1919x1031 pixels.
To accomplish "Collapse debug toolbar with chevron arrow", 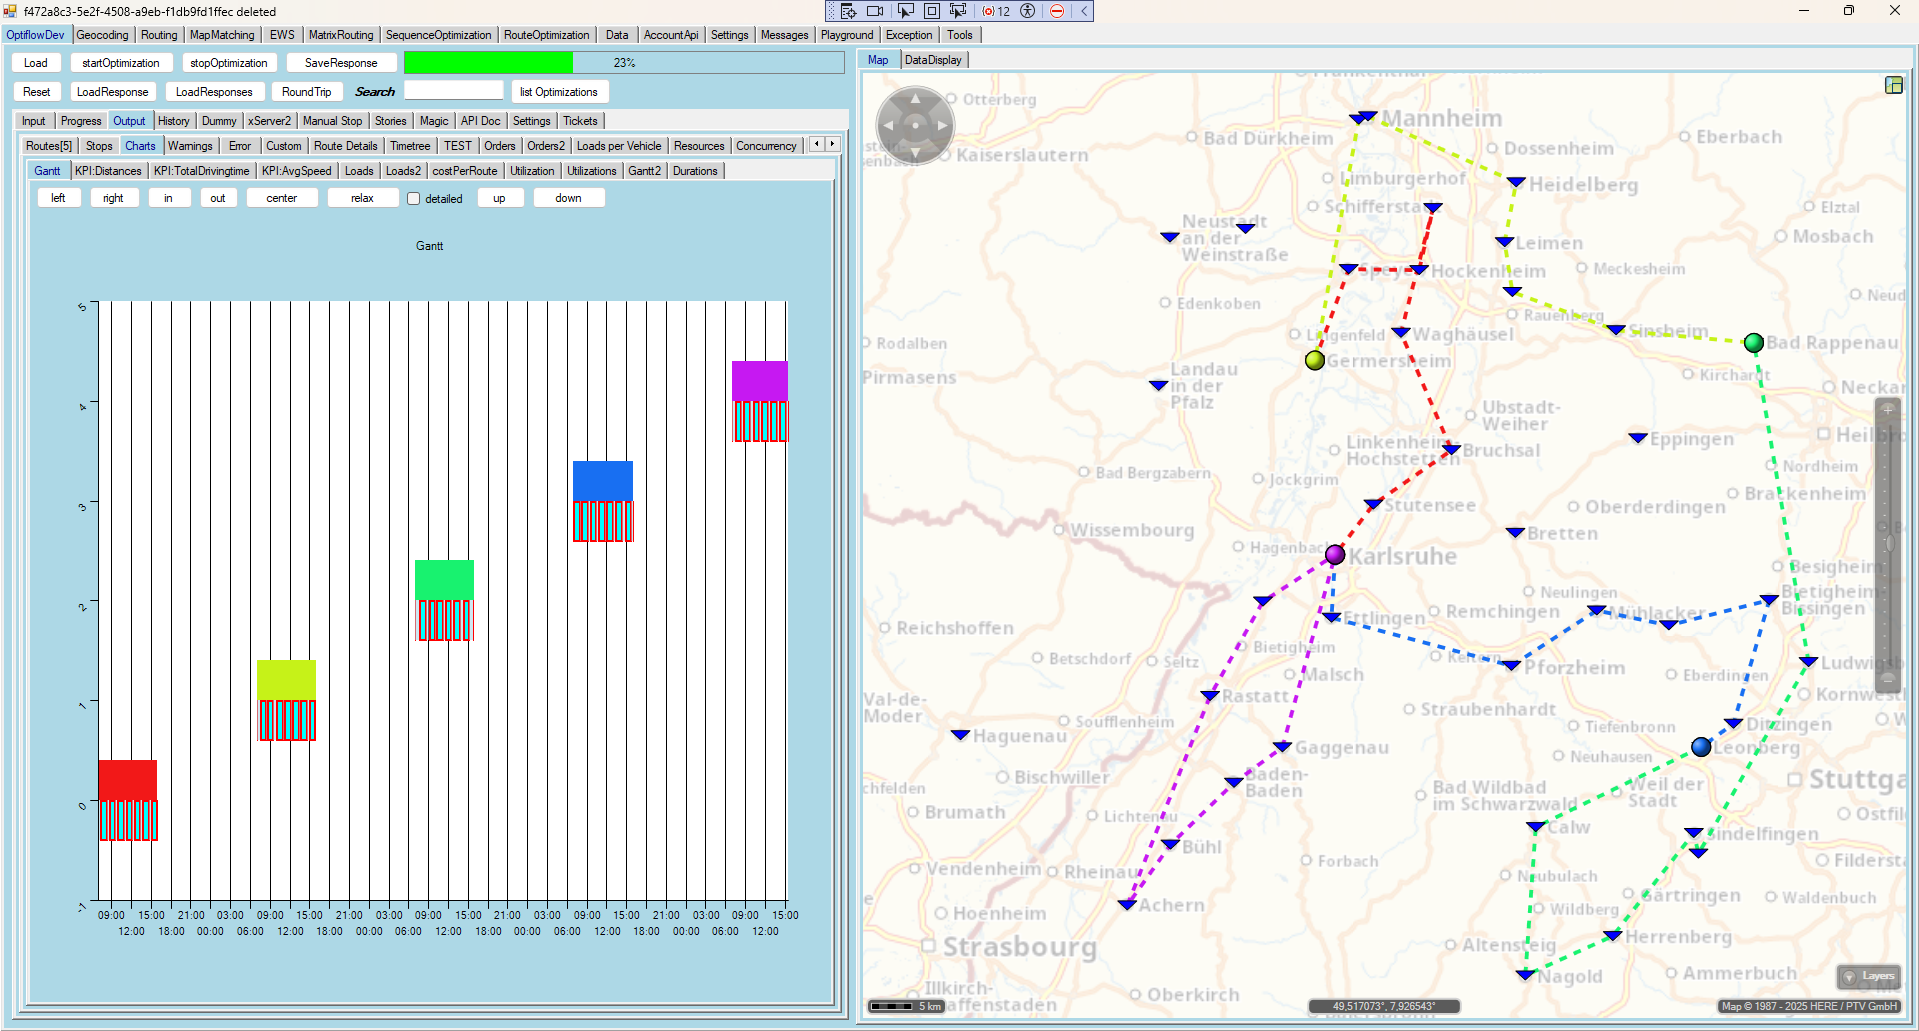I will [1083, 11].
